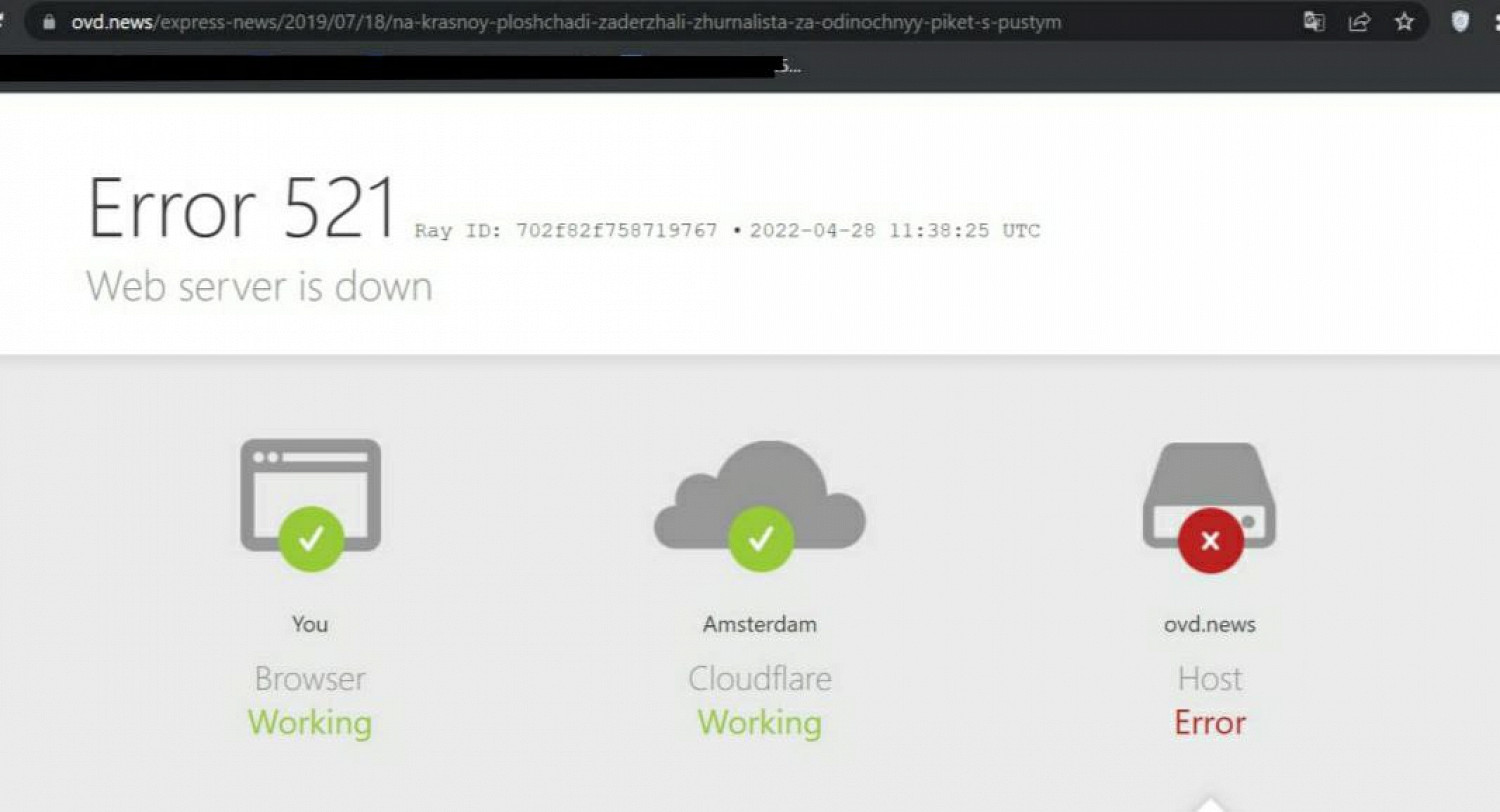Screen dimensions: 1500x812
Task: Select the Cloudflare label text
Action: 760,679
